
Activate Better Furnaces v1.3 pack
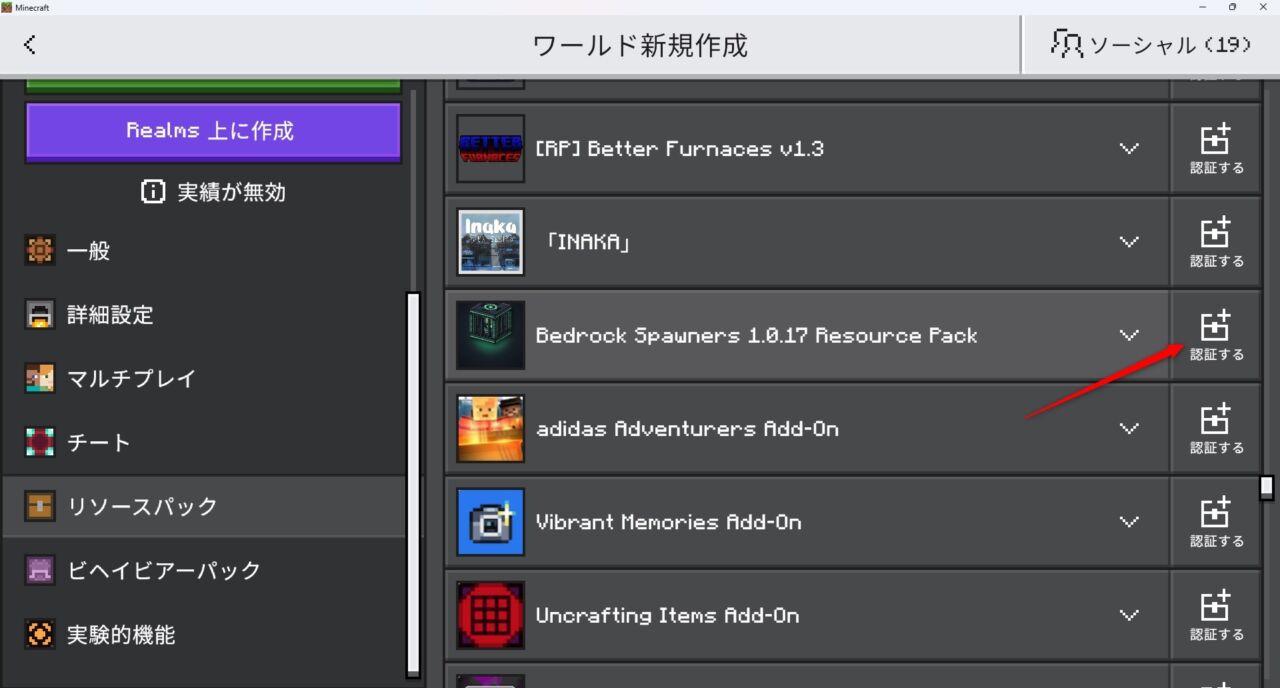tap(1216, 148)
